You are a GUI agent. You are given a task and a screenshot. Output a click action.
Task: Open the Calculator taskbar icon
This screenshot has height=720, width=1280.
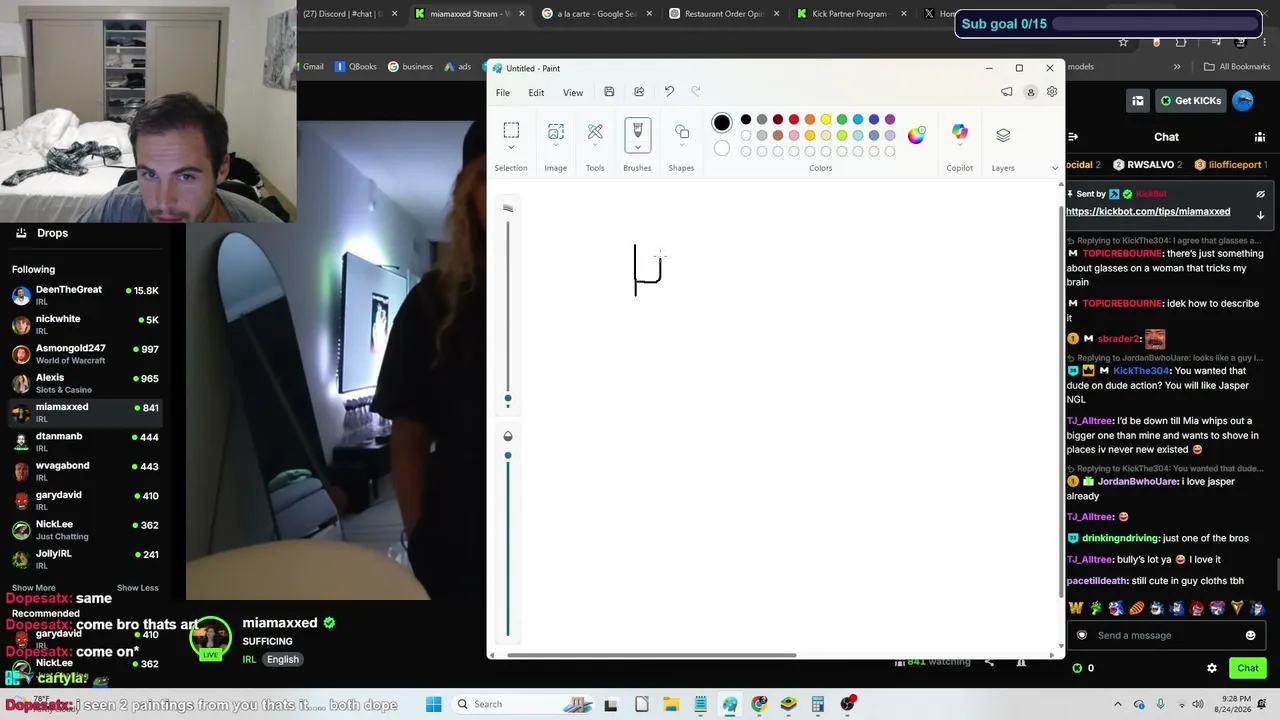[x=818, y=704]
